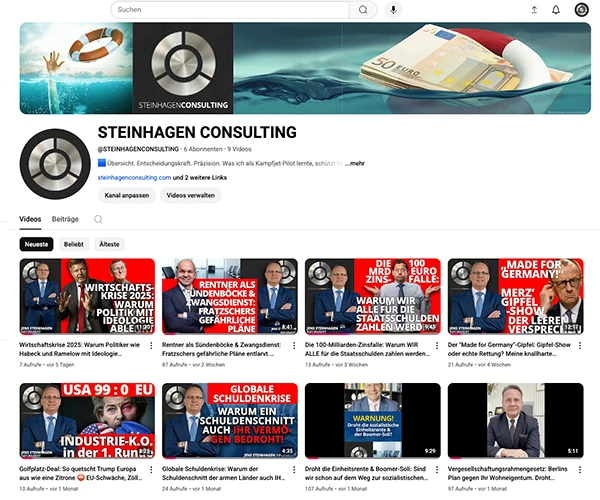Open the USA 99:0 EU thumbnail
The width and height of the screenshot is (600, 500).
(87, 420)
